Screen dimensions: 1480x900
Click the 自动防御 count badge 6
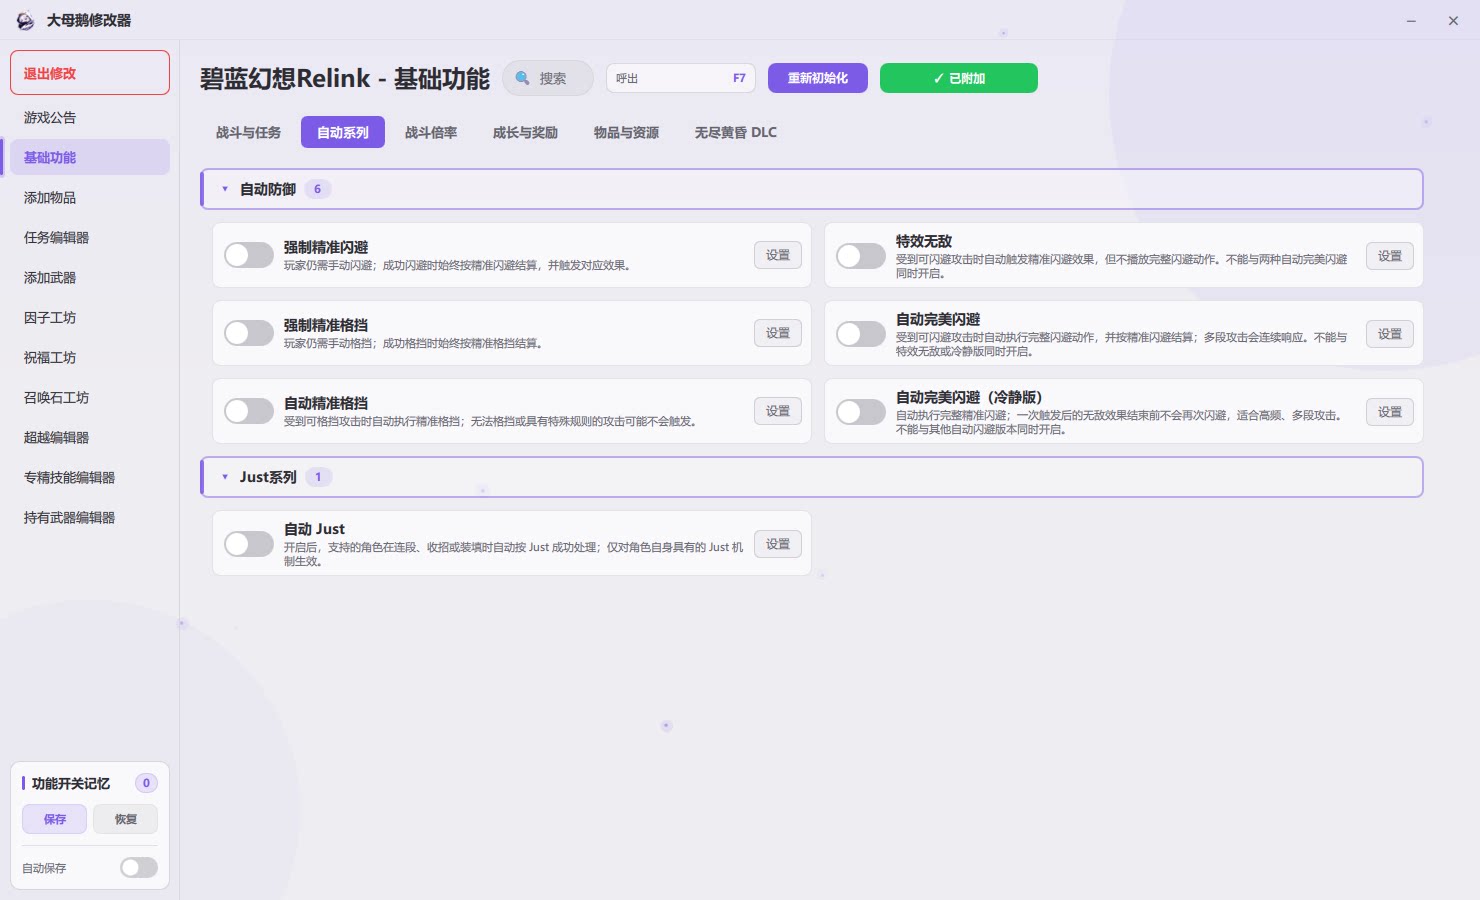(x=318, y=189)
